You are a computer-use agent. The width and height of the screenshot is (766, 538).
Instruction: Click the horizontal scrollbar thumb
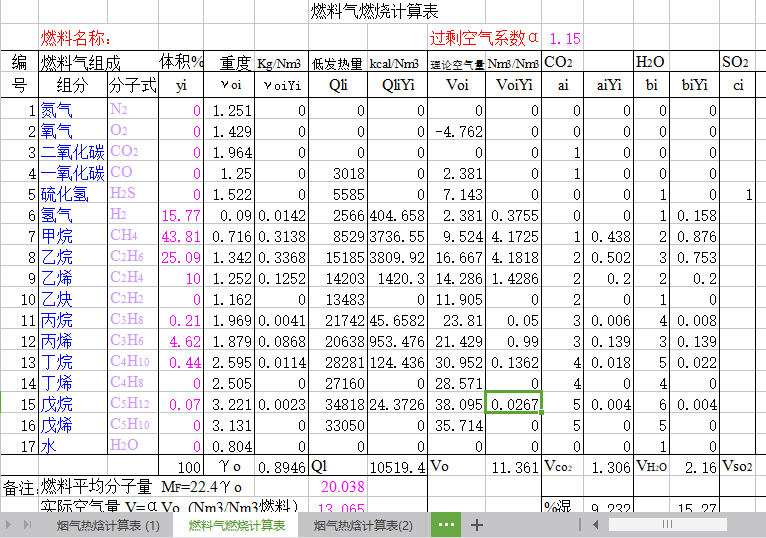click(x=667, y=524)
